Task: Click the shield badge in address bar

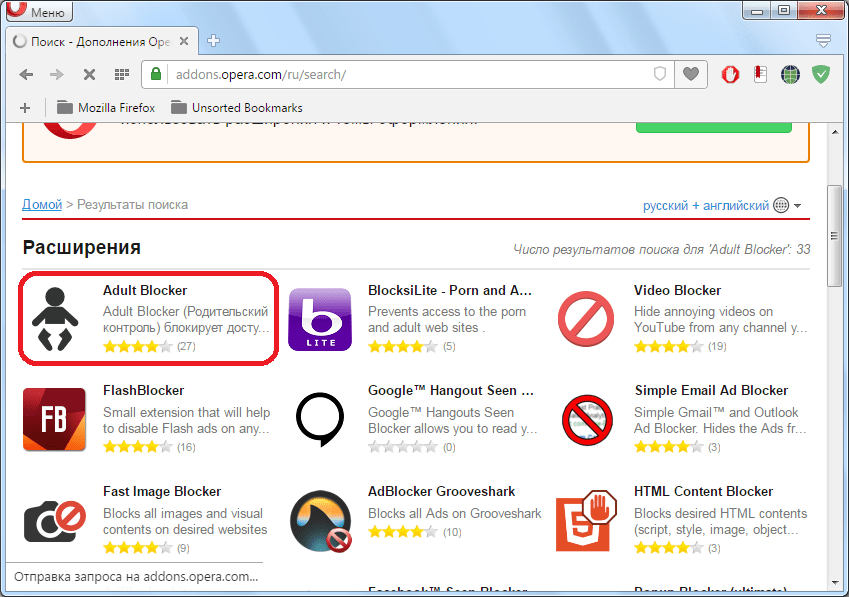Action: (659, 74)
